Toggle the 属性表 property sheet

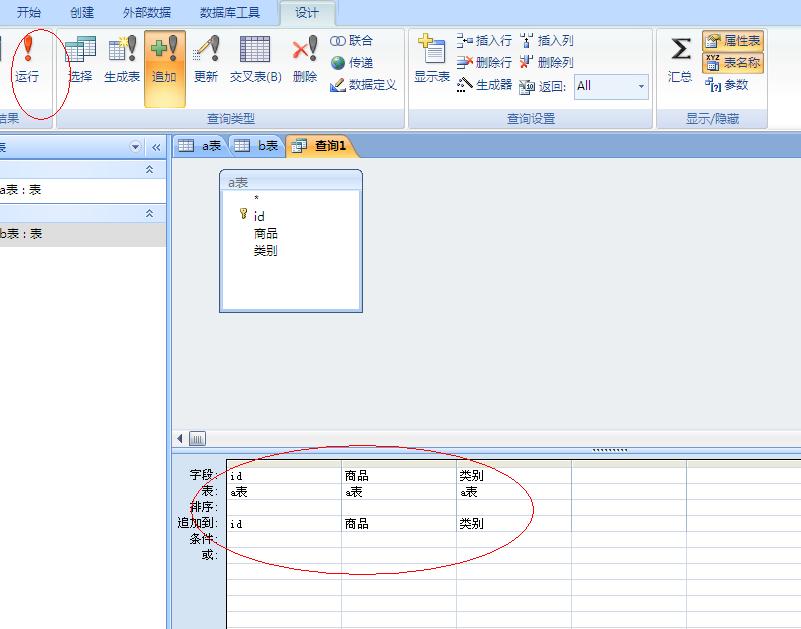coord(733,40)
